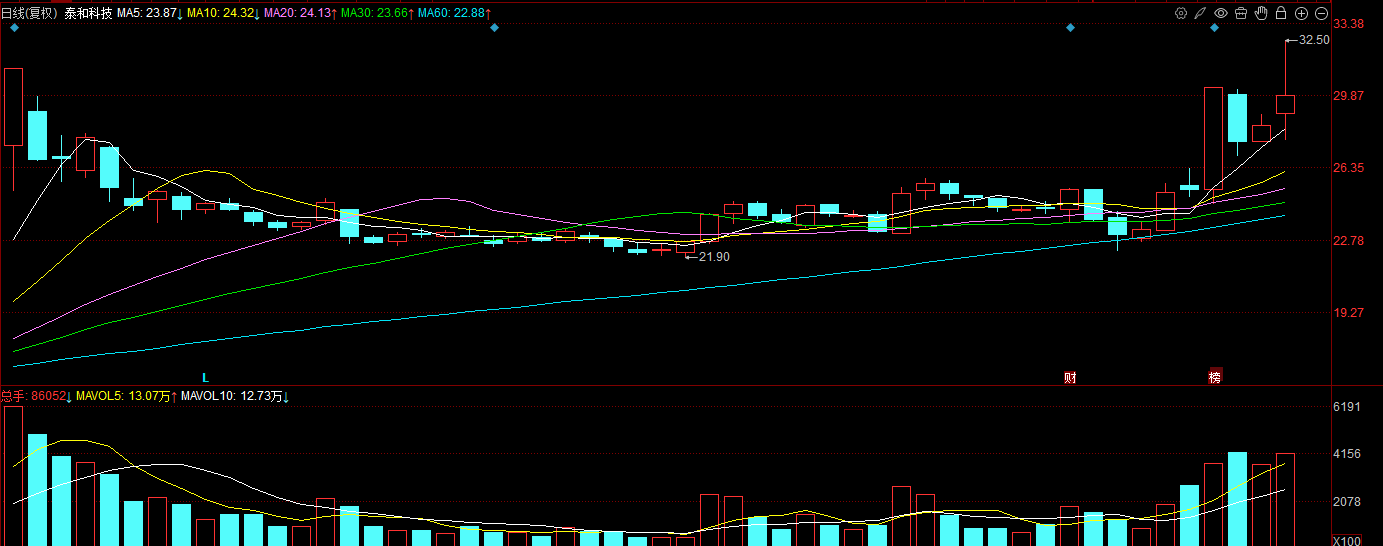Screen dimensions: 1383x546
Task: Click the 泰和科技 stock name
Action: (x=88, y=13)
